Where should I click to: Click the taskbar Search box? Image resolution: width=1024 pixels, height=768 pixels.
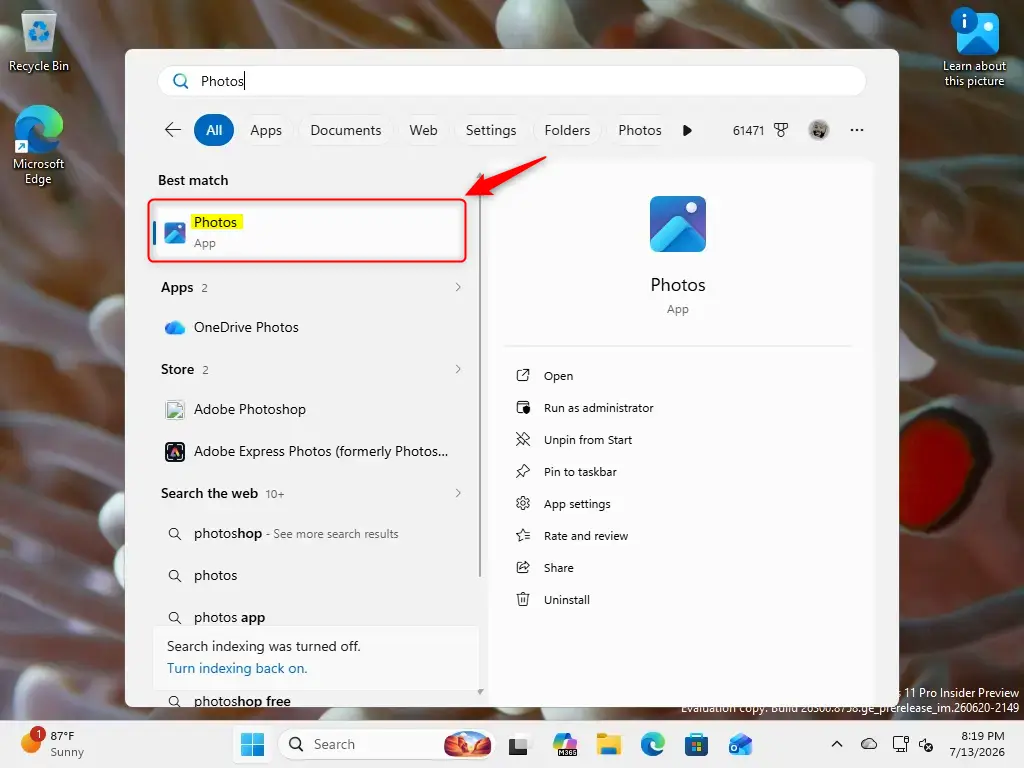click(385, 744)
